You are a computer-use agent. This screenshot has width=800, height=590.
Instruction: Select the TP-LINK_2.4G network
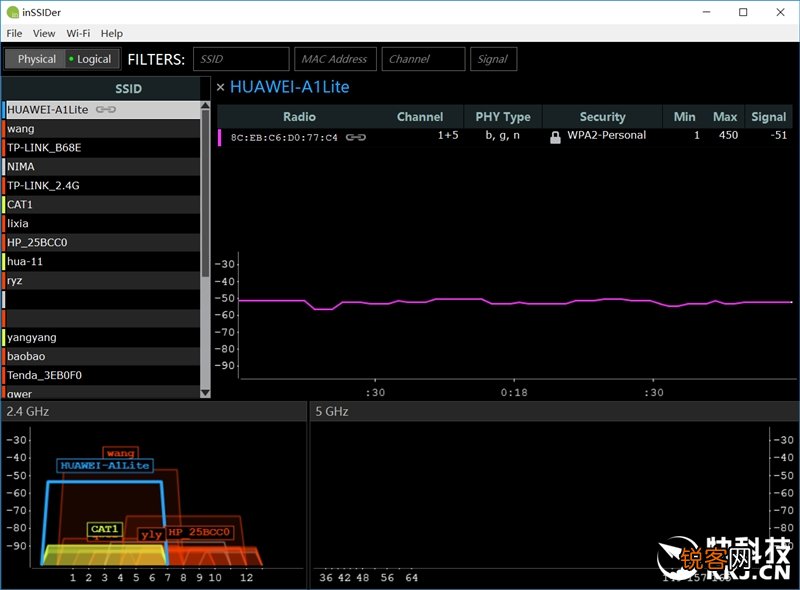pyautogui.click(x=102, y=185)
